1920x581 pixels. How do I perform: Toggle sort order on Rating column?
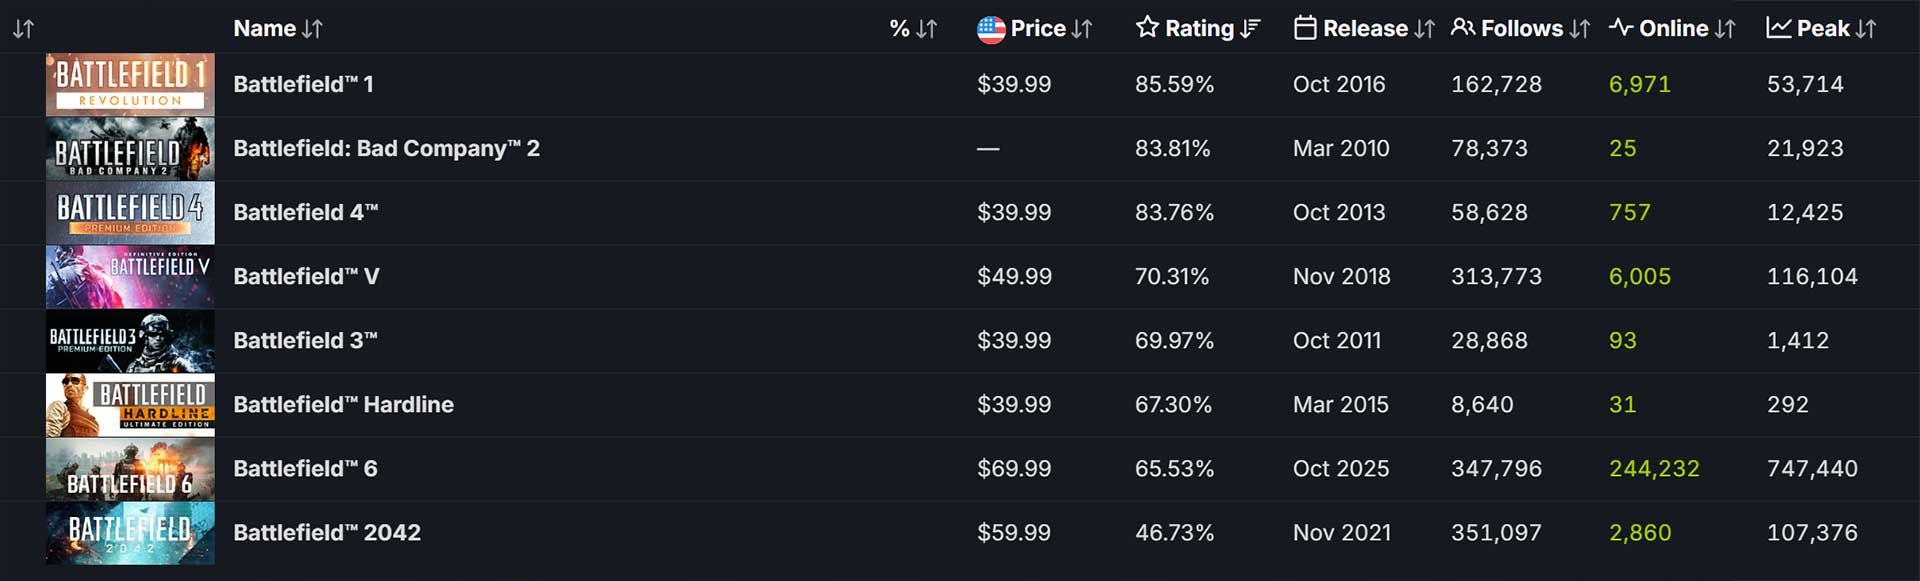click(1250, 29)
